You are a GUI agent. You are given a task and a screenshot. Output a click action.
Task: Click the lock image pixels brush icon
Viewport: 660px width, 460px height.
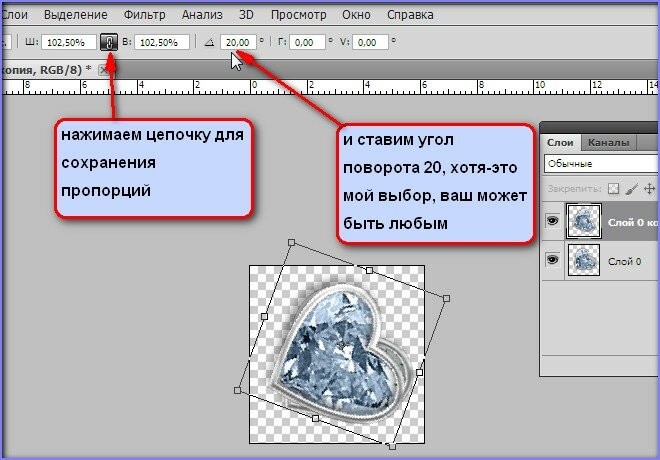tap(632, 187)
